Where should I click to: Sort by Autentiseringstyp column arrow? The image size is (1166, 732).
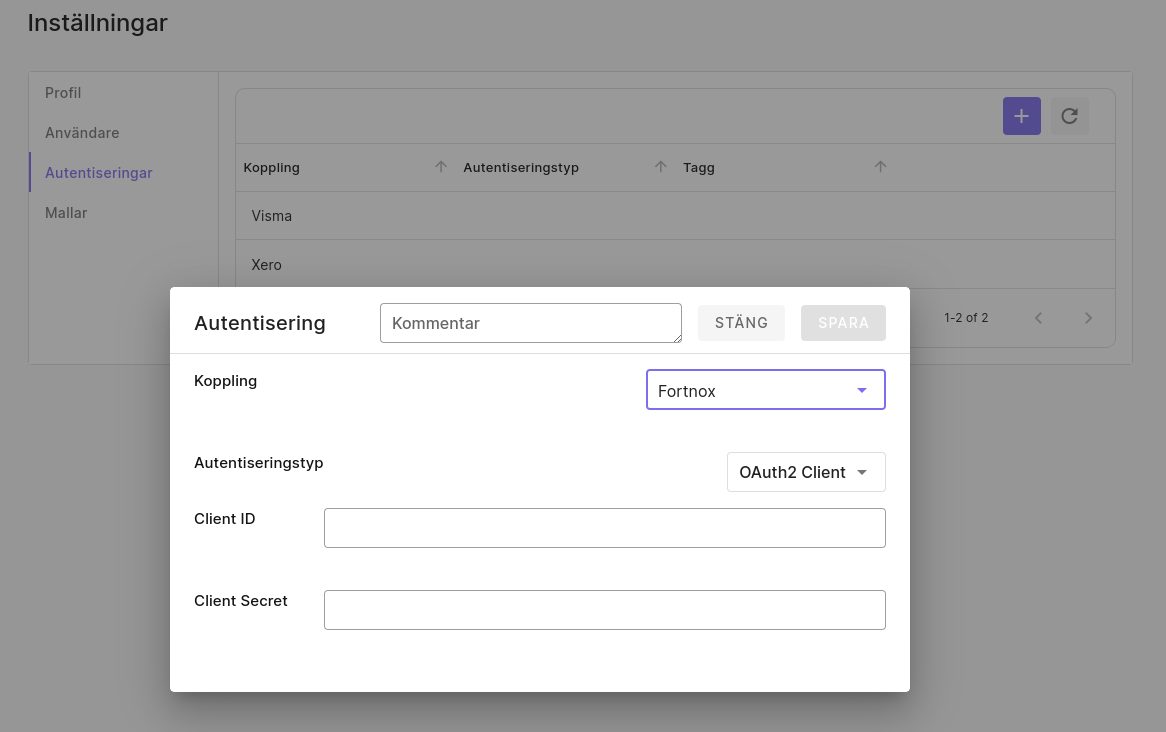[660, 167]
